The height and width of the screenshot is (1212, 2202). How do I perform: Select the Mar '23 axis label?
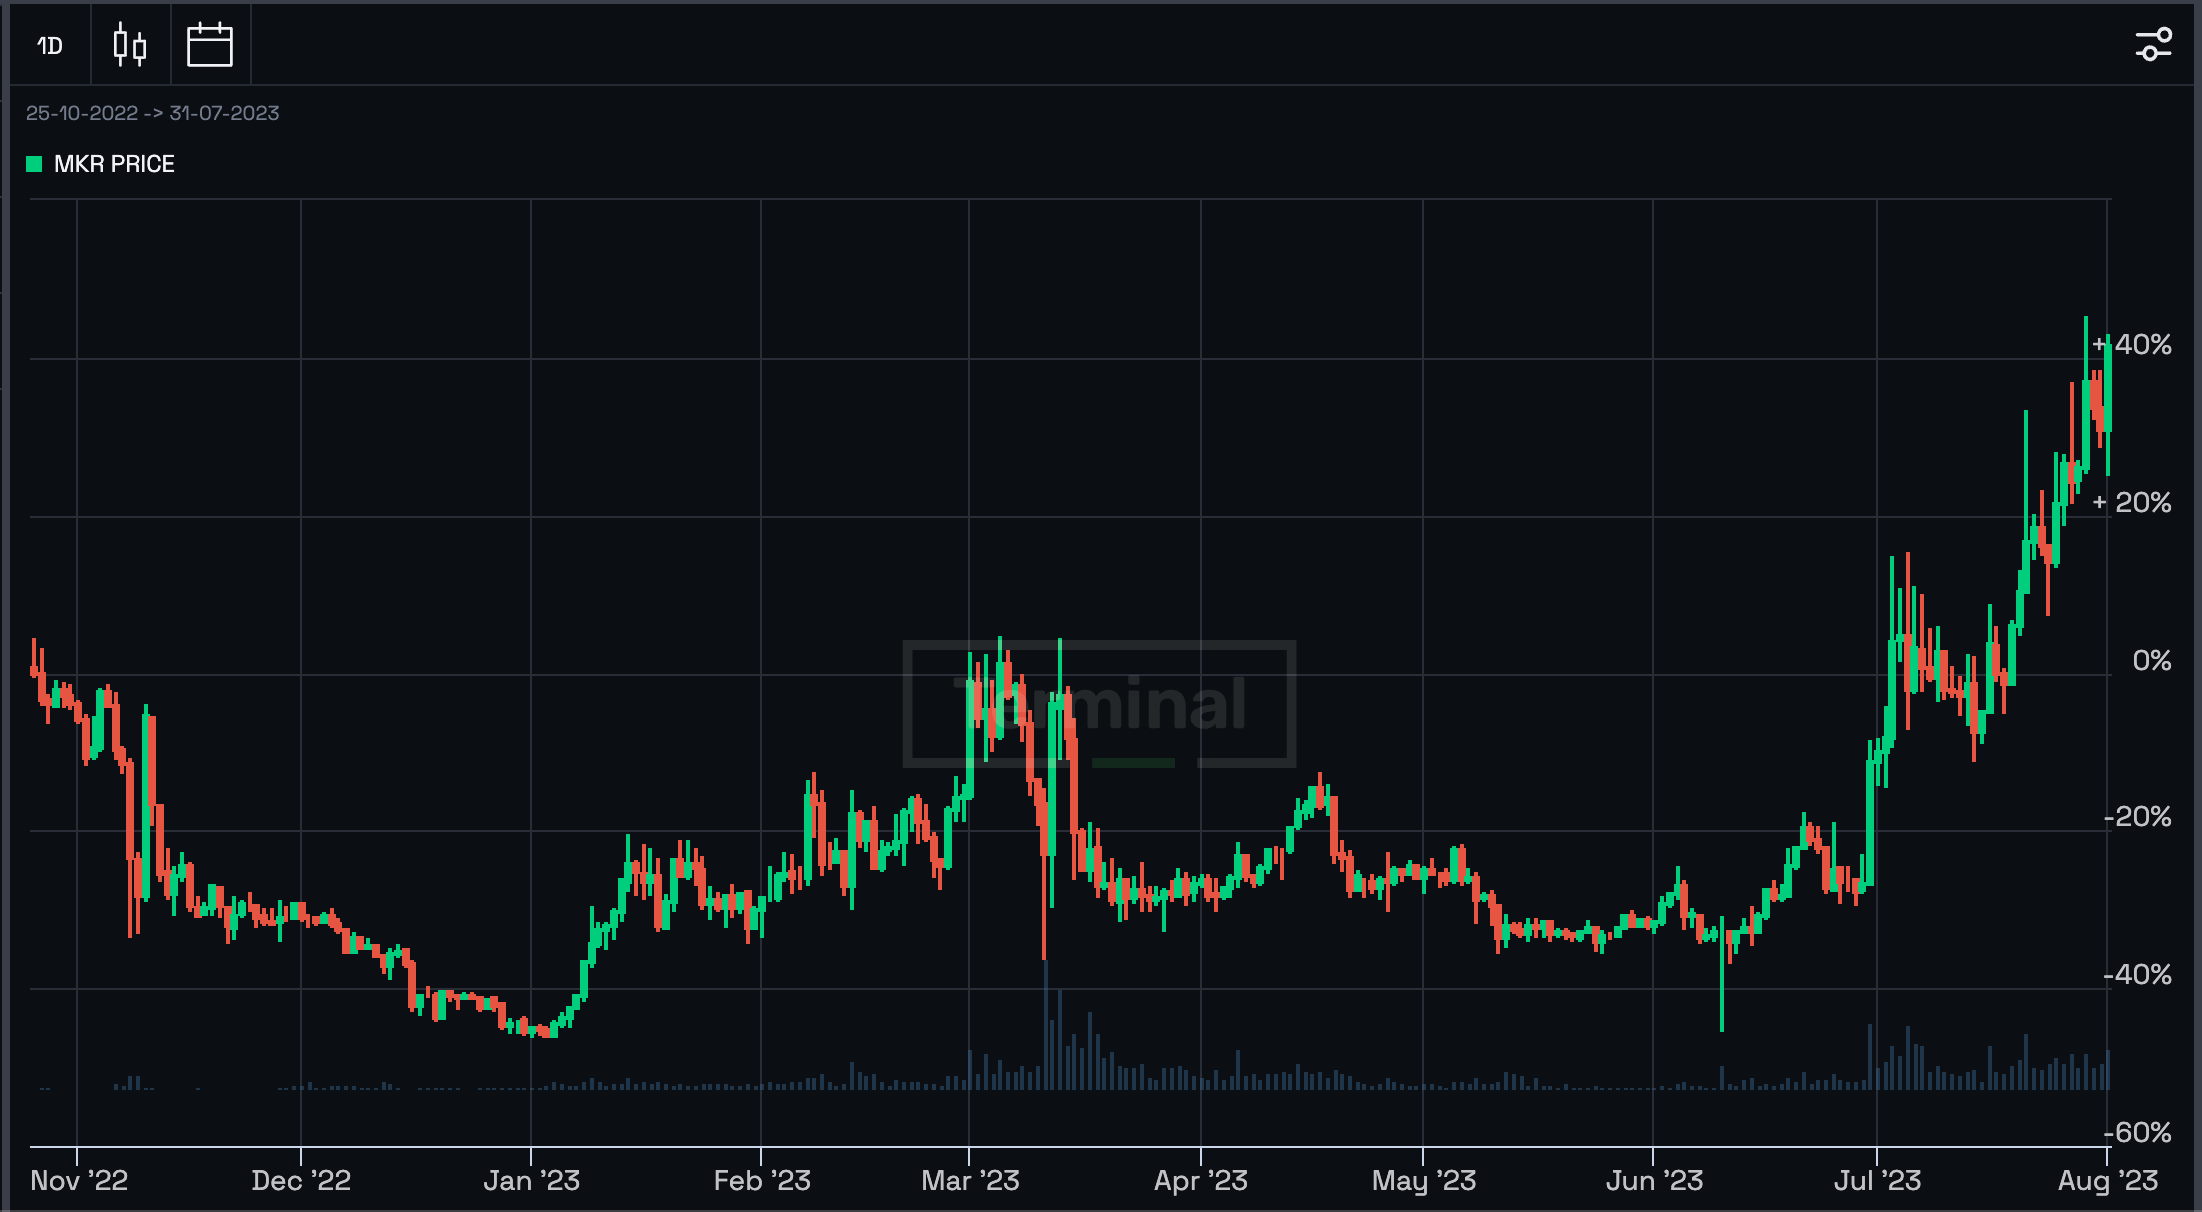tap(970, 1181)
